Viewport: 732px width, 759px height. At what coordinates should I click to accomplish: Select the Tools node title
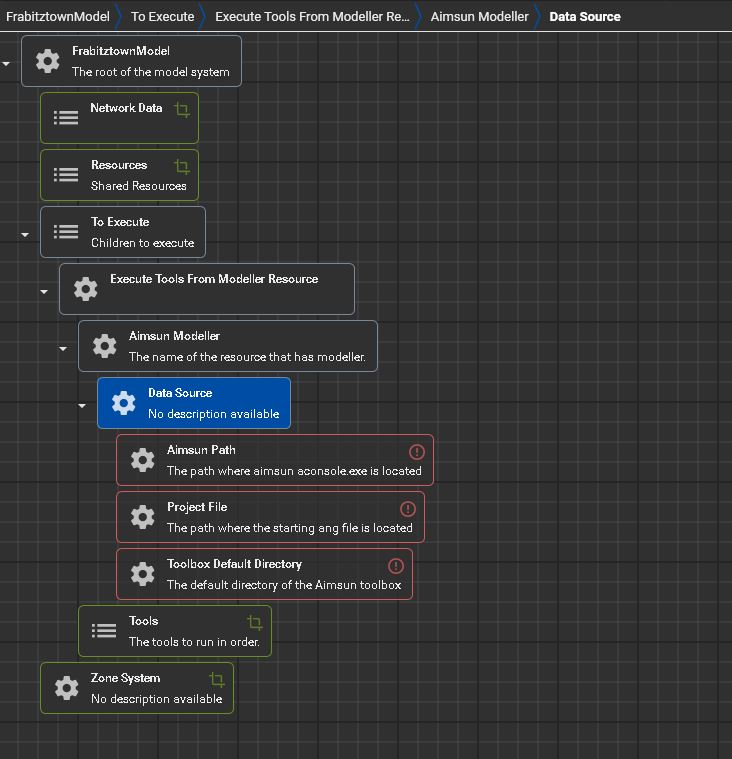(144, 621)
